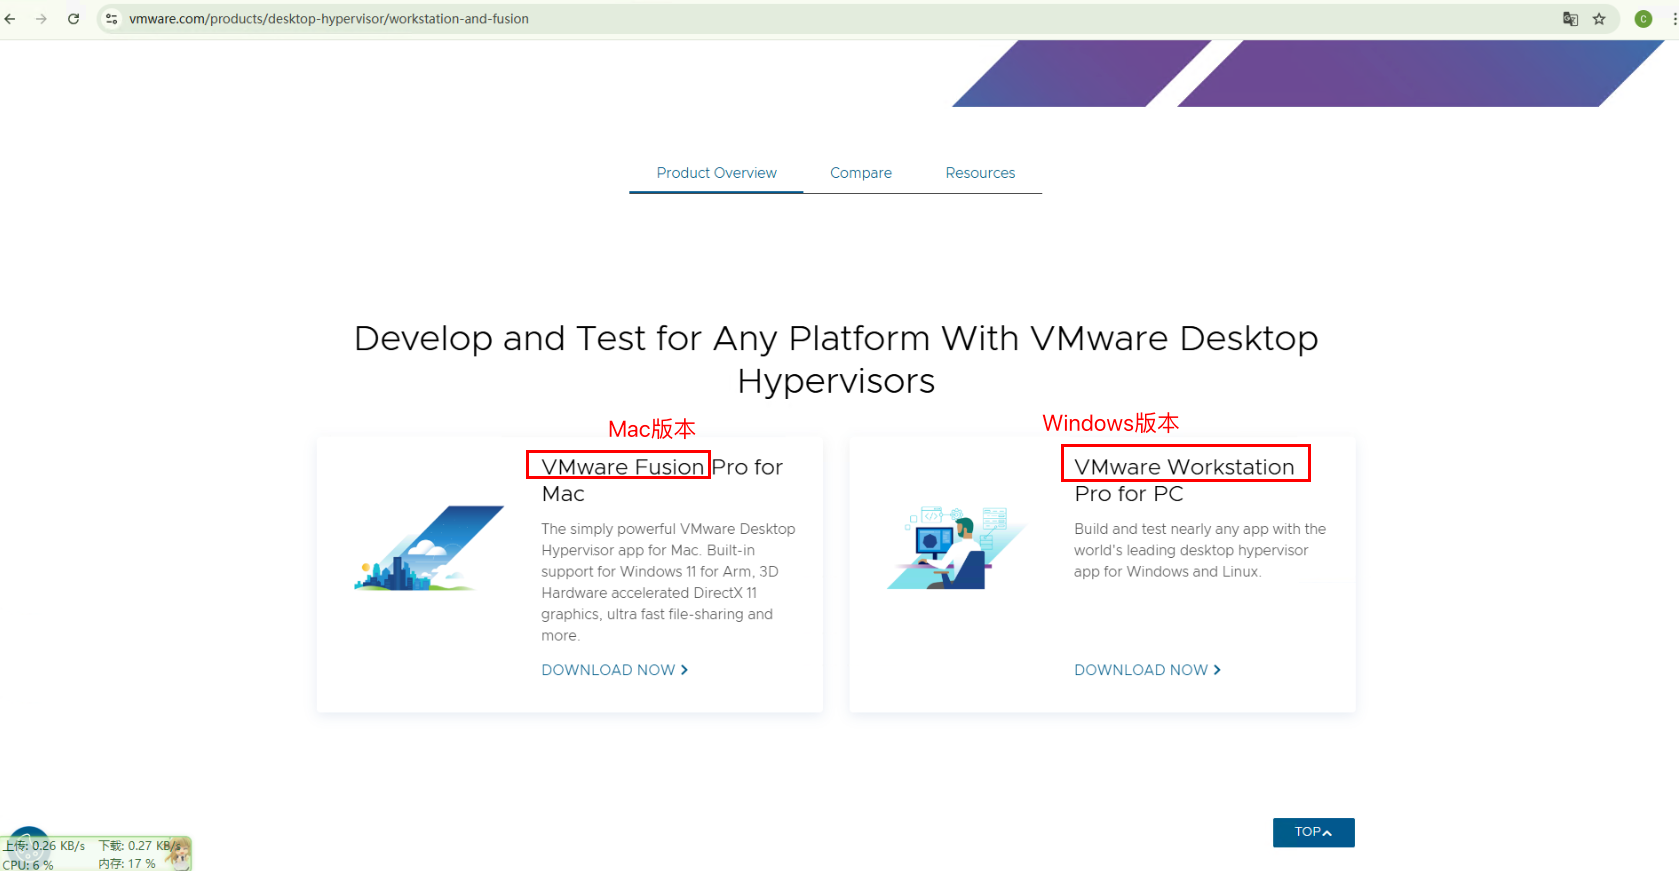Viewport: 1679px width, 871px height.
Task: Open the green profile avatar
Action: click(x=1643, y=19)
